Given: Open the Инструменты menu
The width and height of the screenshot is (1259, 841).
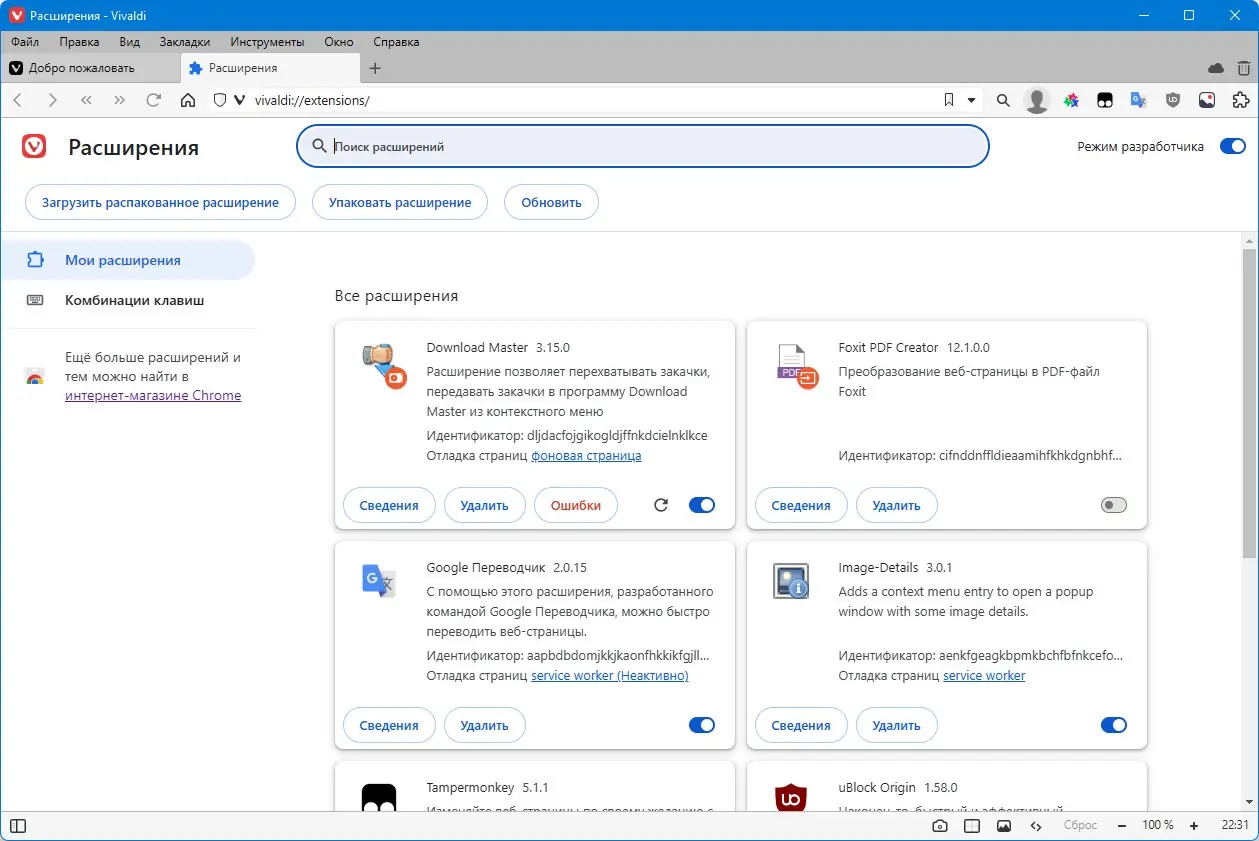Looking at the screenshot, I should pos(267,42).
